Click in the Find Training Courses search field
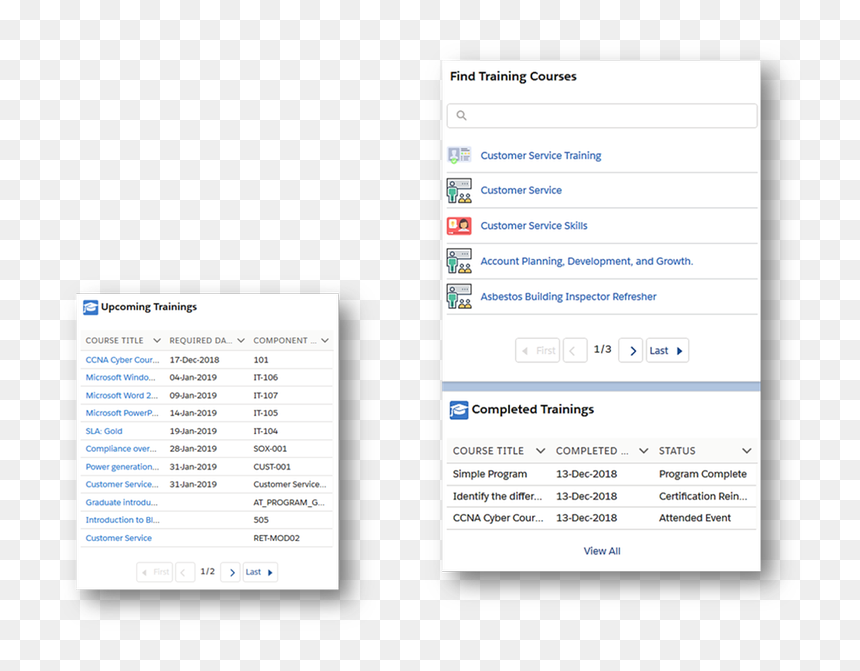 (x=602, y=116)
